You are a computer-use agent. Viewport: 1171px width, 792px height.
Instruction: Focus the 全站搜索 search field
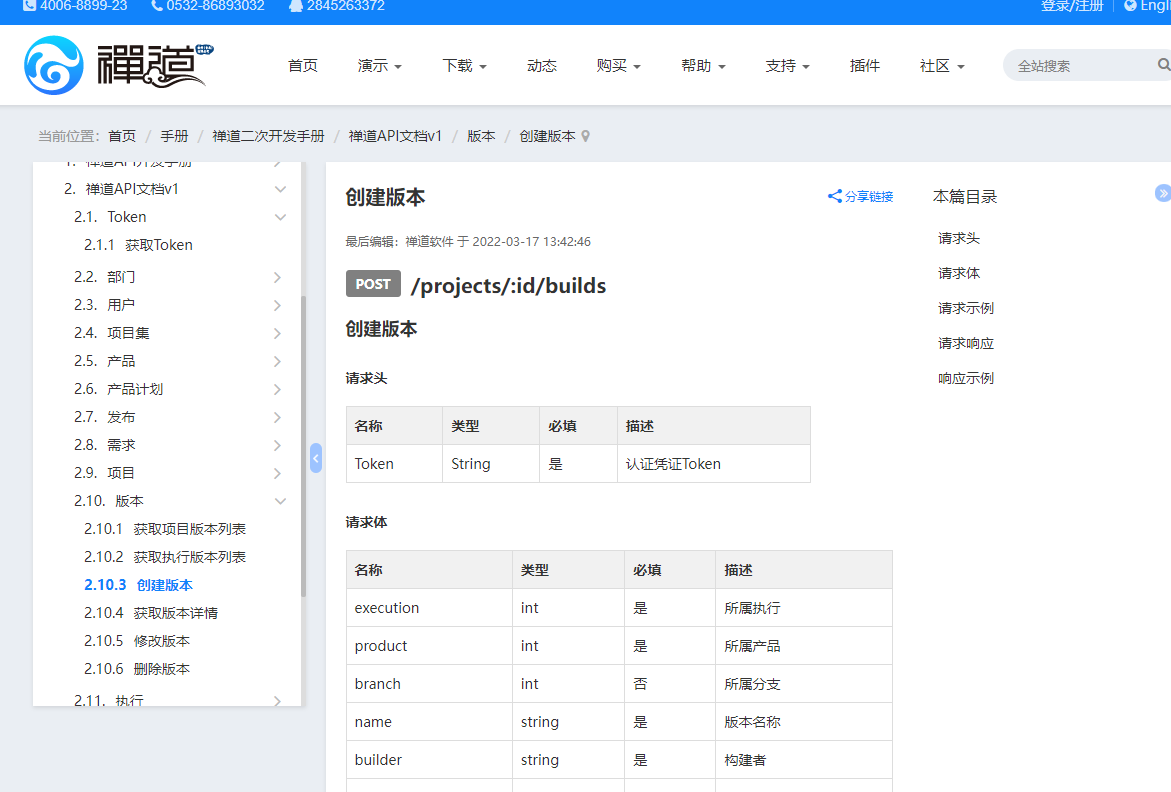click(x=1080, y=66)
